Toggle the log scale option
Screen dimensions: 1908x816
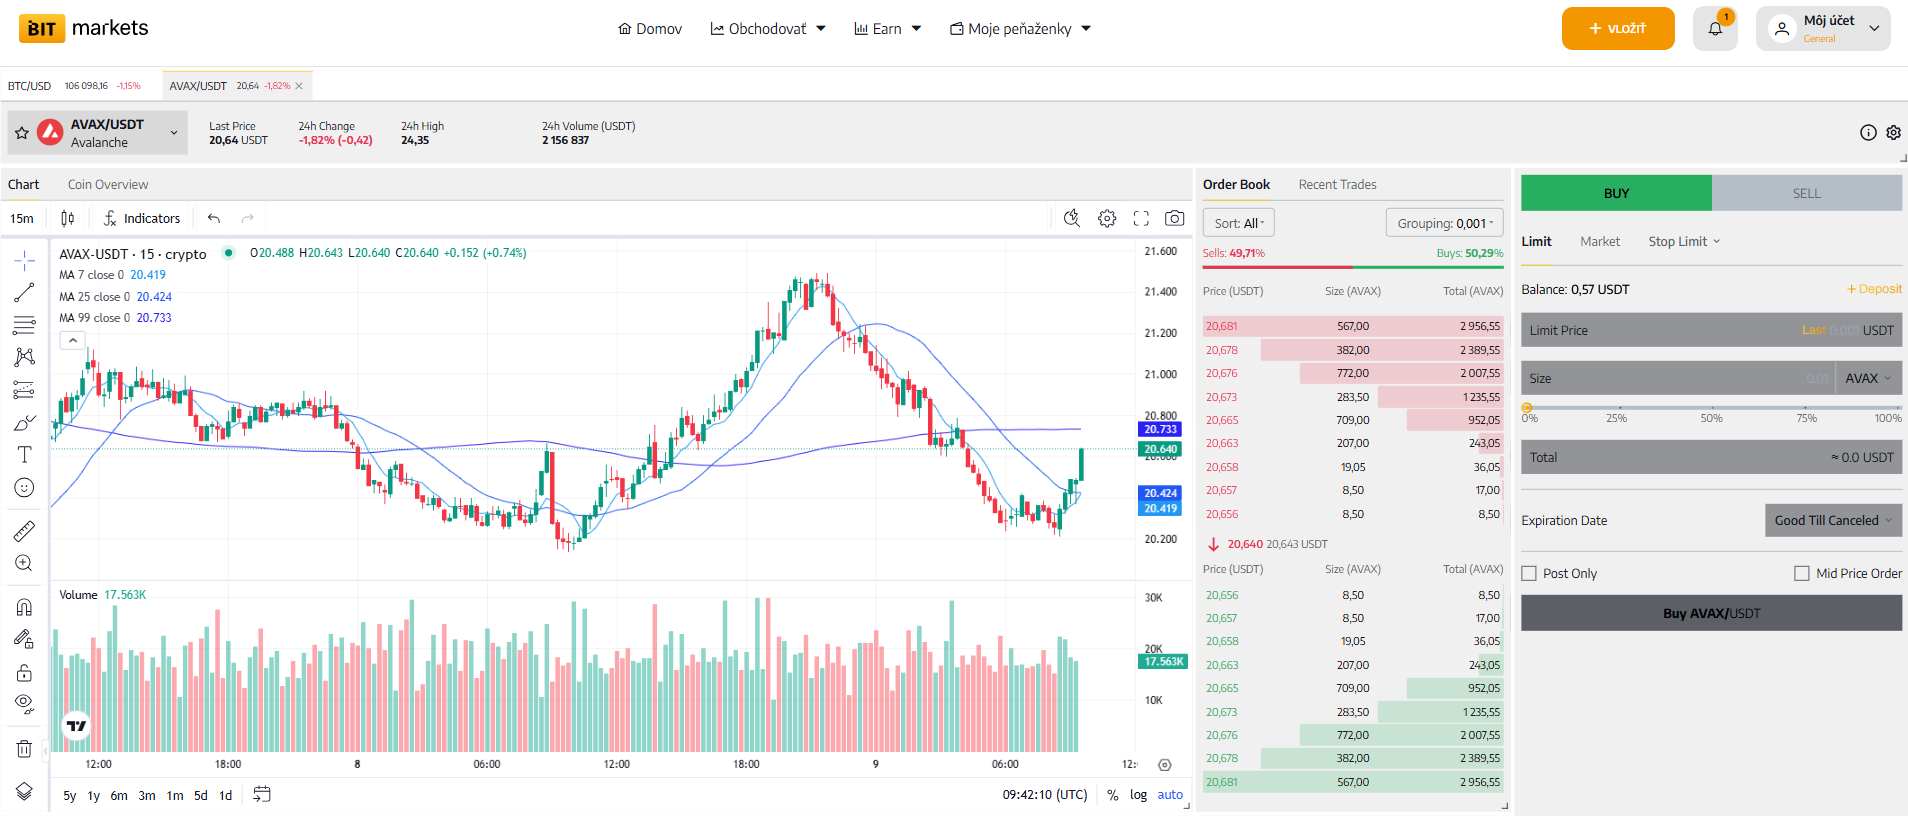coord(1138,795)
